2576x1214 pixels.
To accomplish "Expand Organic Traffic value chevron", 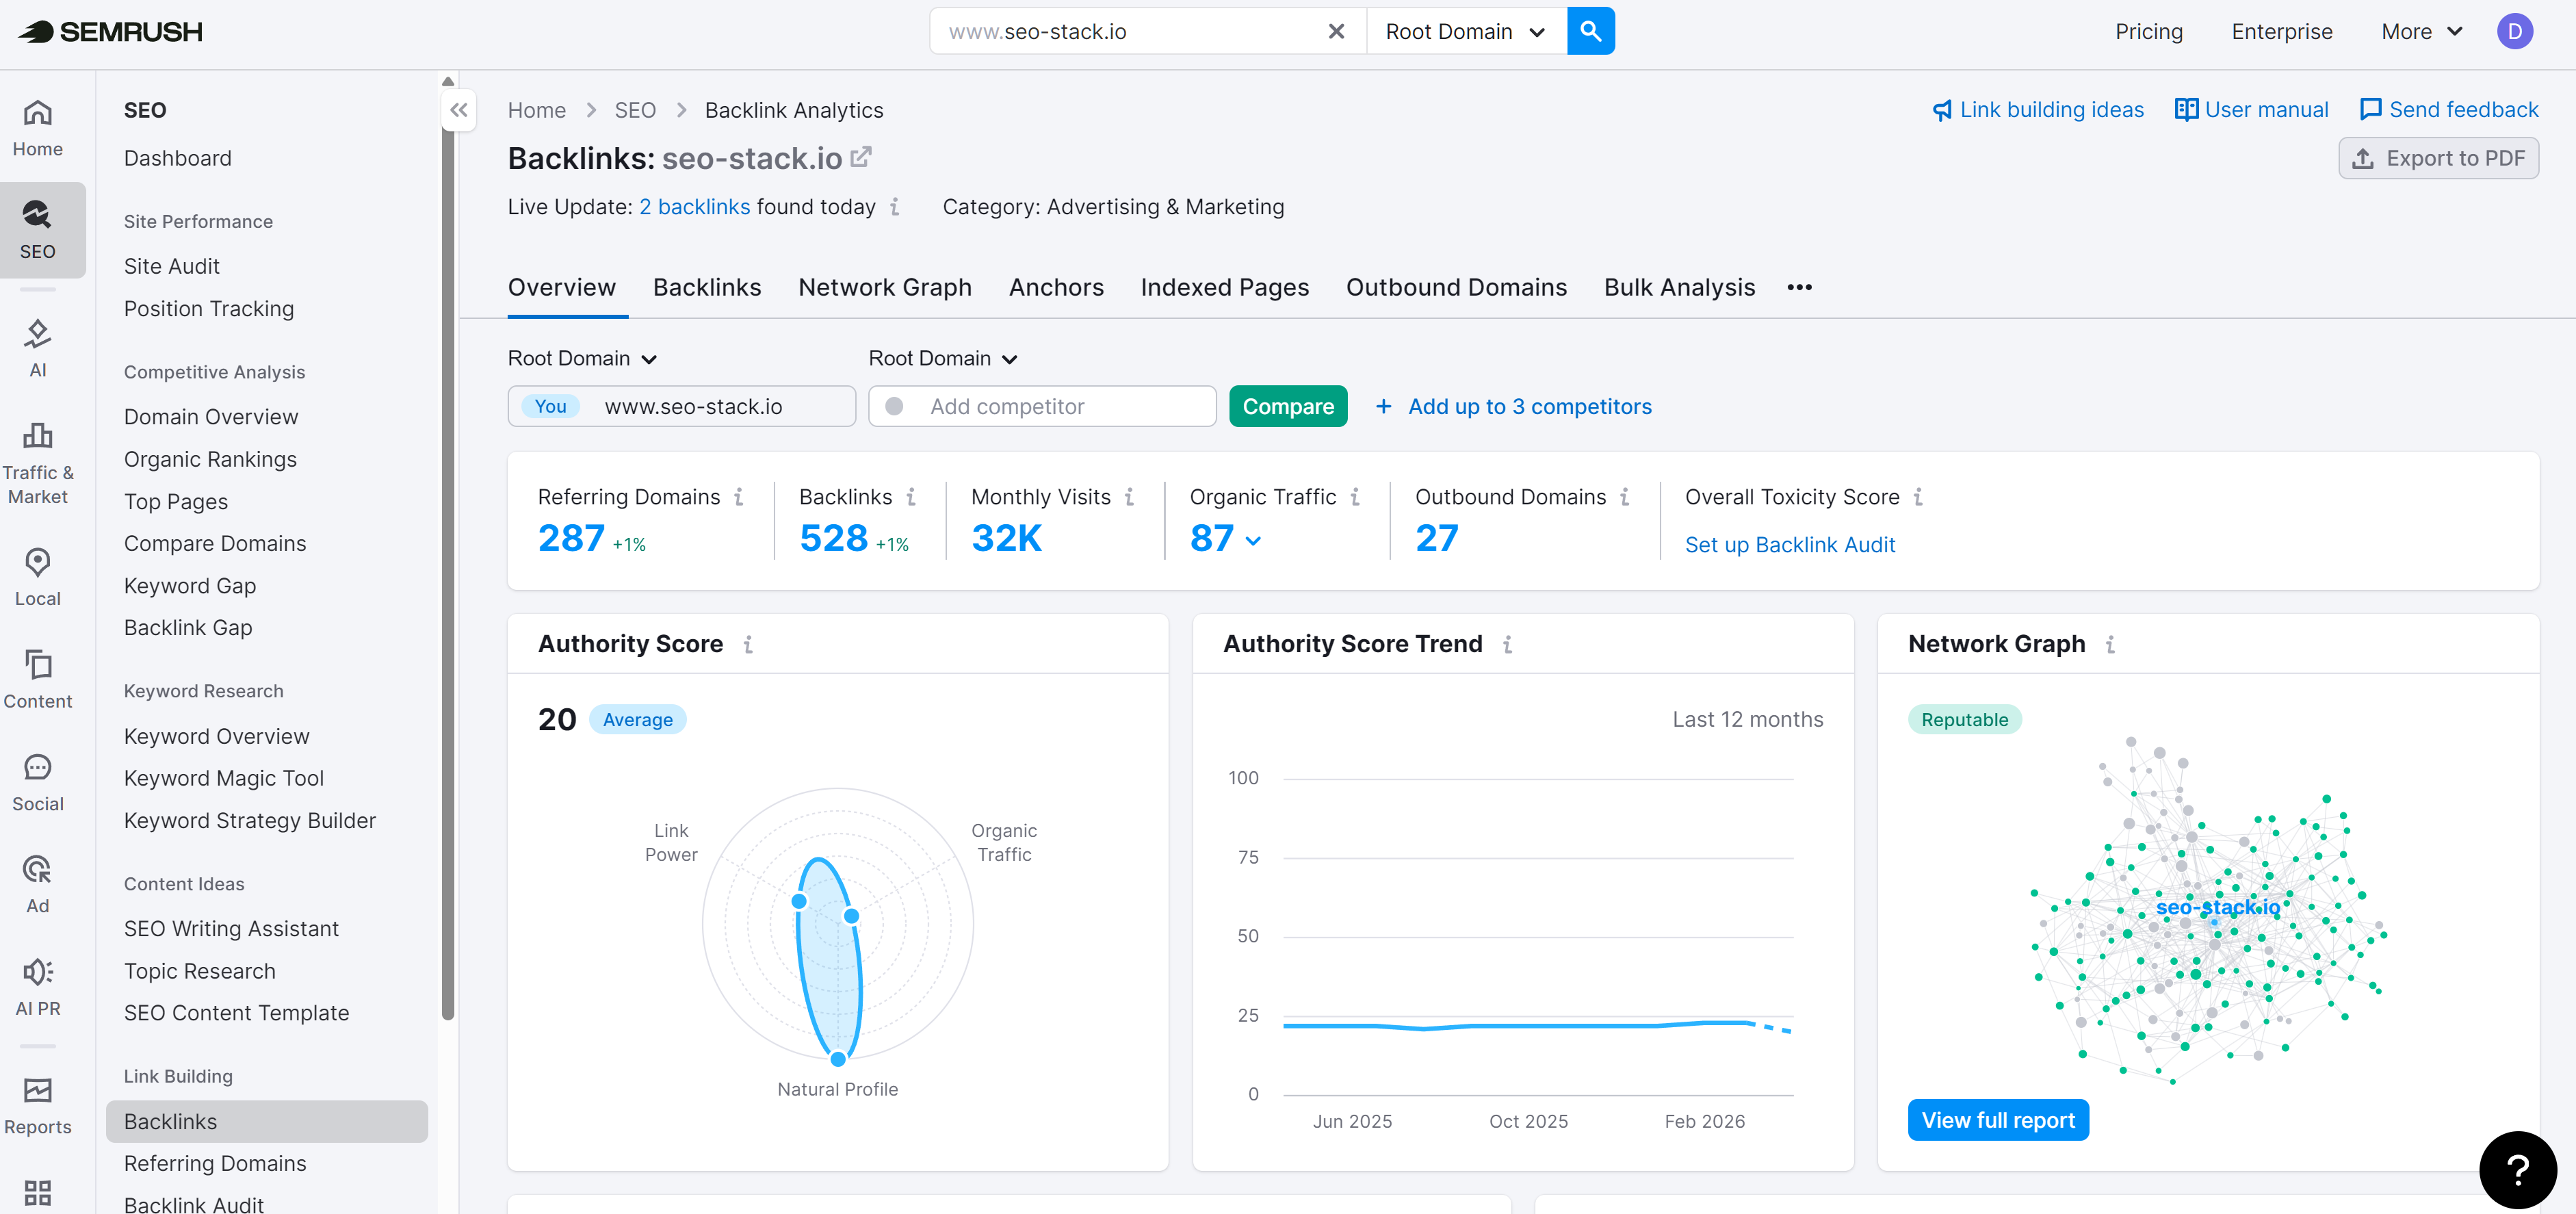I will 1254,540.
